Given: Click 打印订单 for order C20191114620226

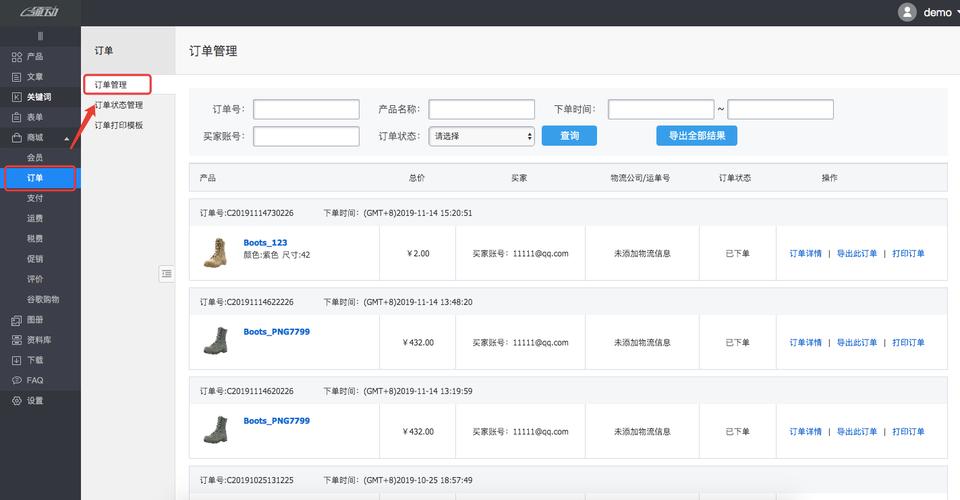Looking at the screenshot, I should click(908, 431).
